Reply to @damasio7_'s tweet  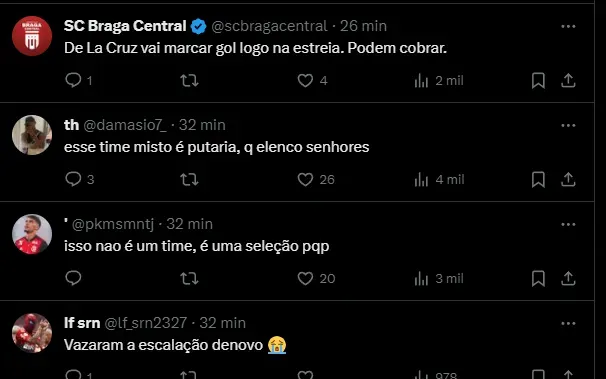coord(73,179)
